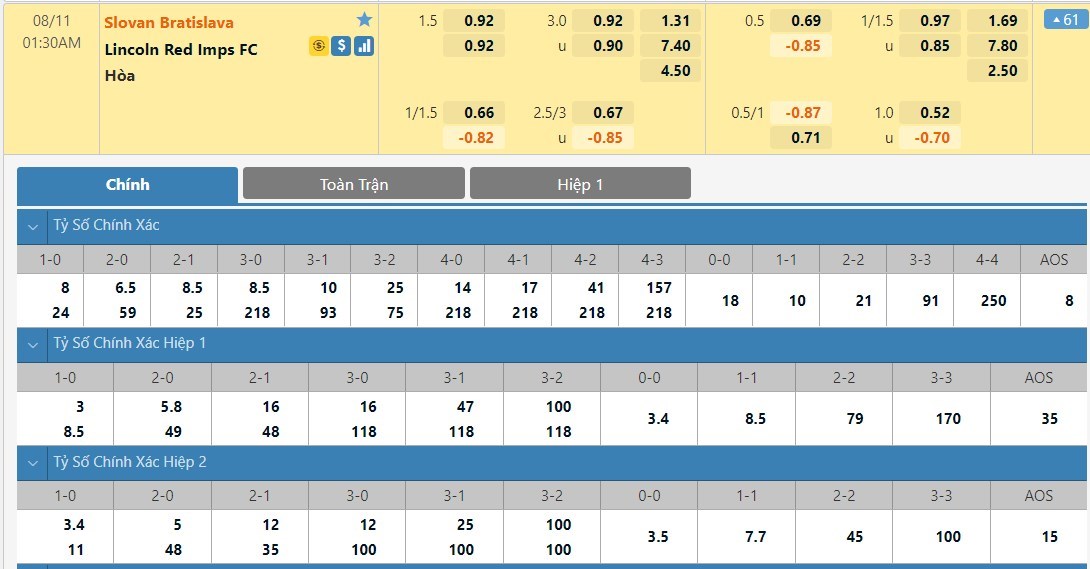Open Slovan Bratislava team link

[169, 22]
